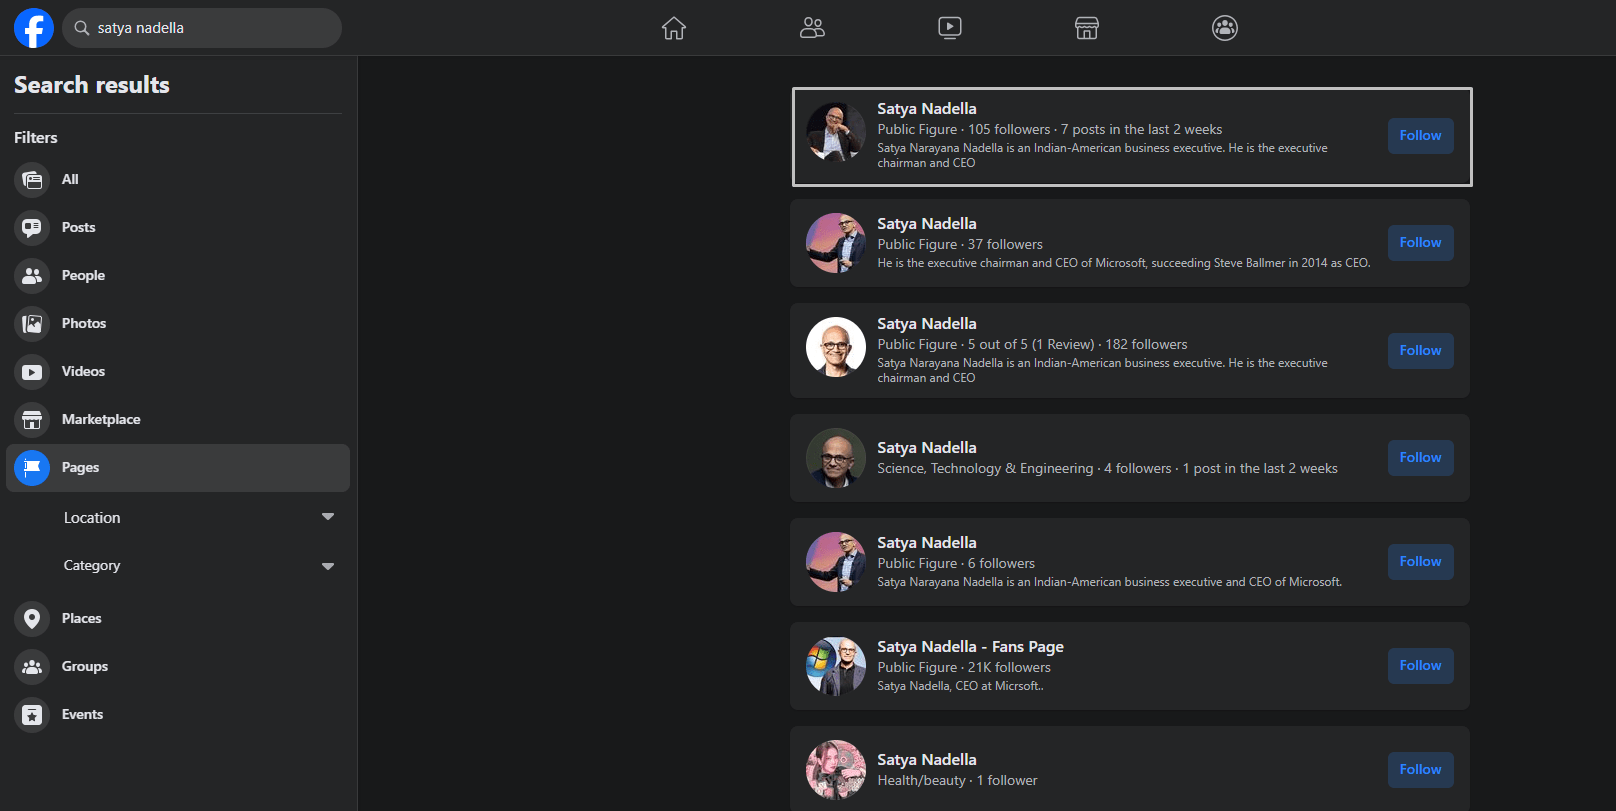Click the Facebook logo icon
This screenshot has width=1616, height=811.
tap(33, 28)
